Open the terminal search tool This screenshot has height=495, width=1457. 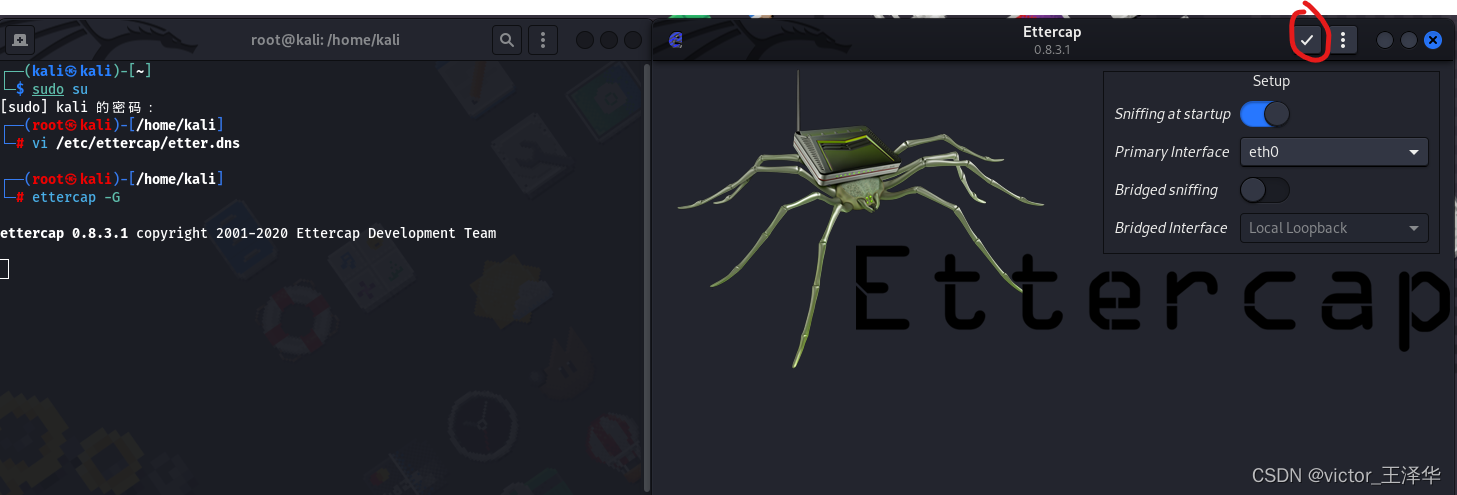click(x=507, y=40)
